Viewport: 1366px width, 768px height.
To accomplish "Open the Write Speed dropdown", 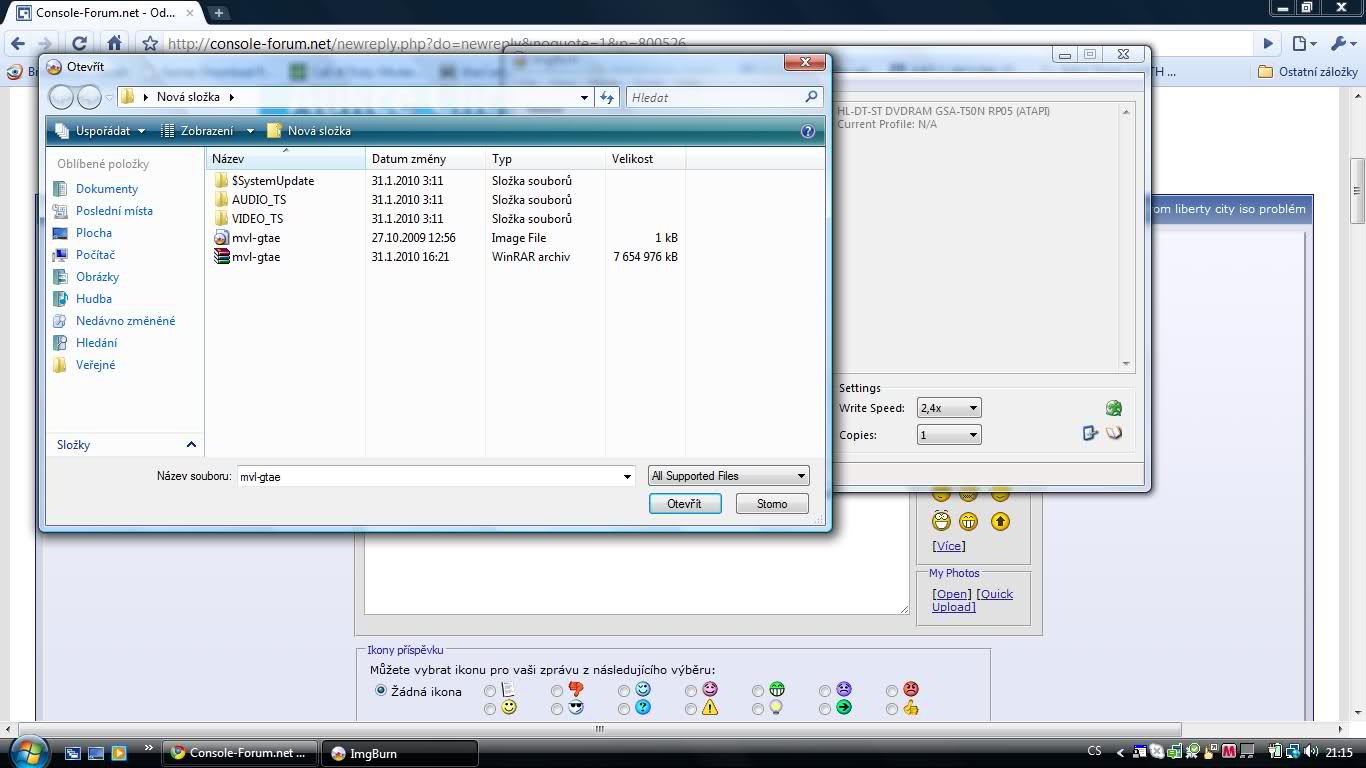I will [950, 408].
